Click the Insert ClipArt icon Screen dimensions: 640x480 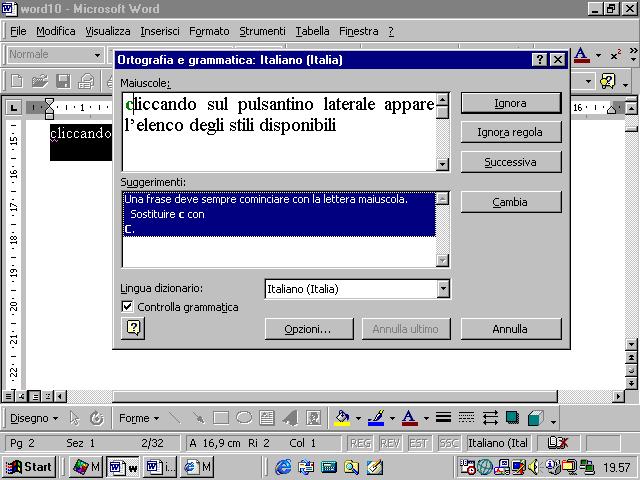coord(313,418)
